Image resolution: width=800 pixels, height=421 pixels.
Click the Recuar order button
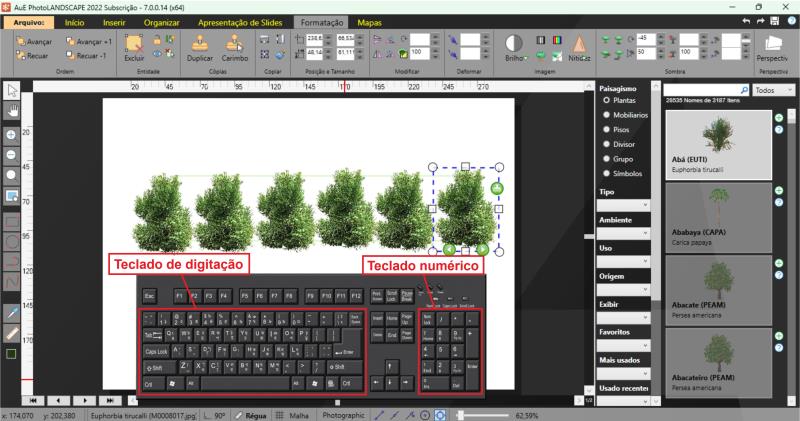pyautogui.click(x=32, y=56)
